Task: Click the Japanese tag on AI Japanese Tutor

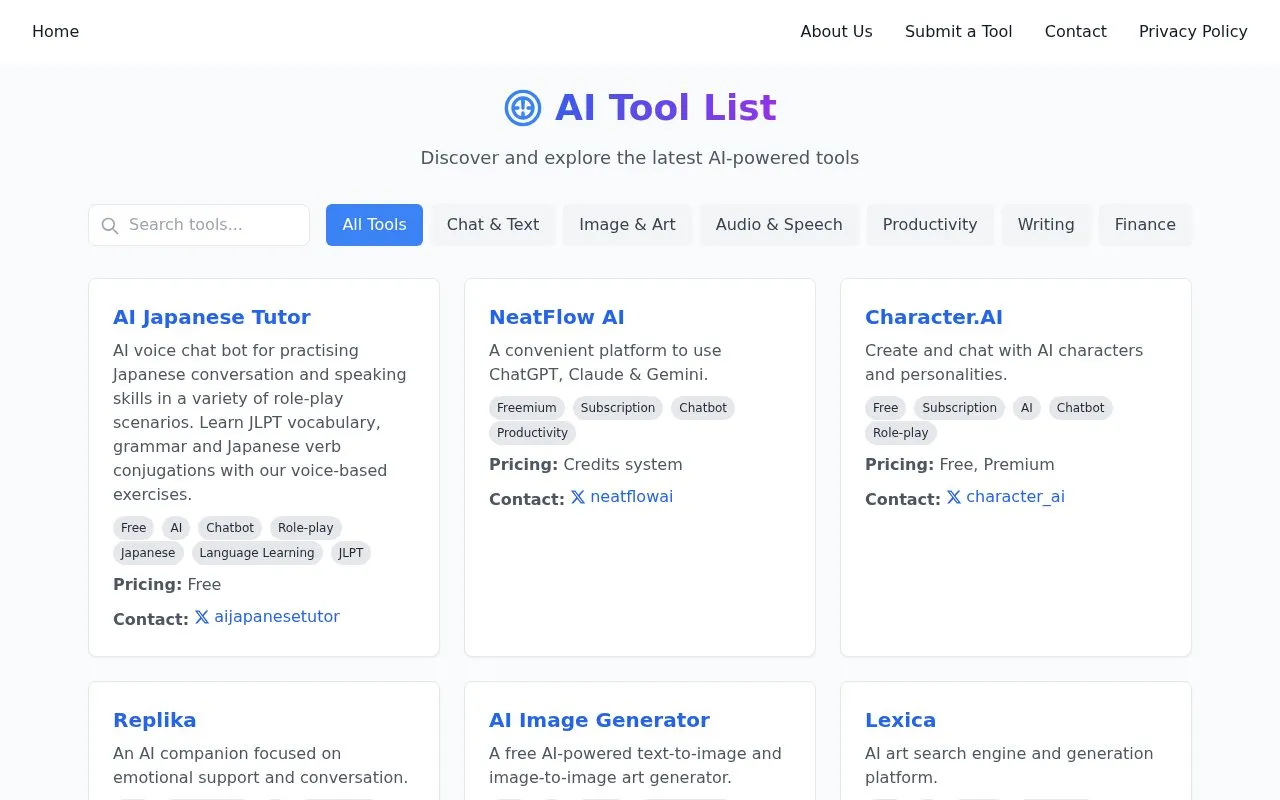Action: (x=148, y=553)
